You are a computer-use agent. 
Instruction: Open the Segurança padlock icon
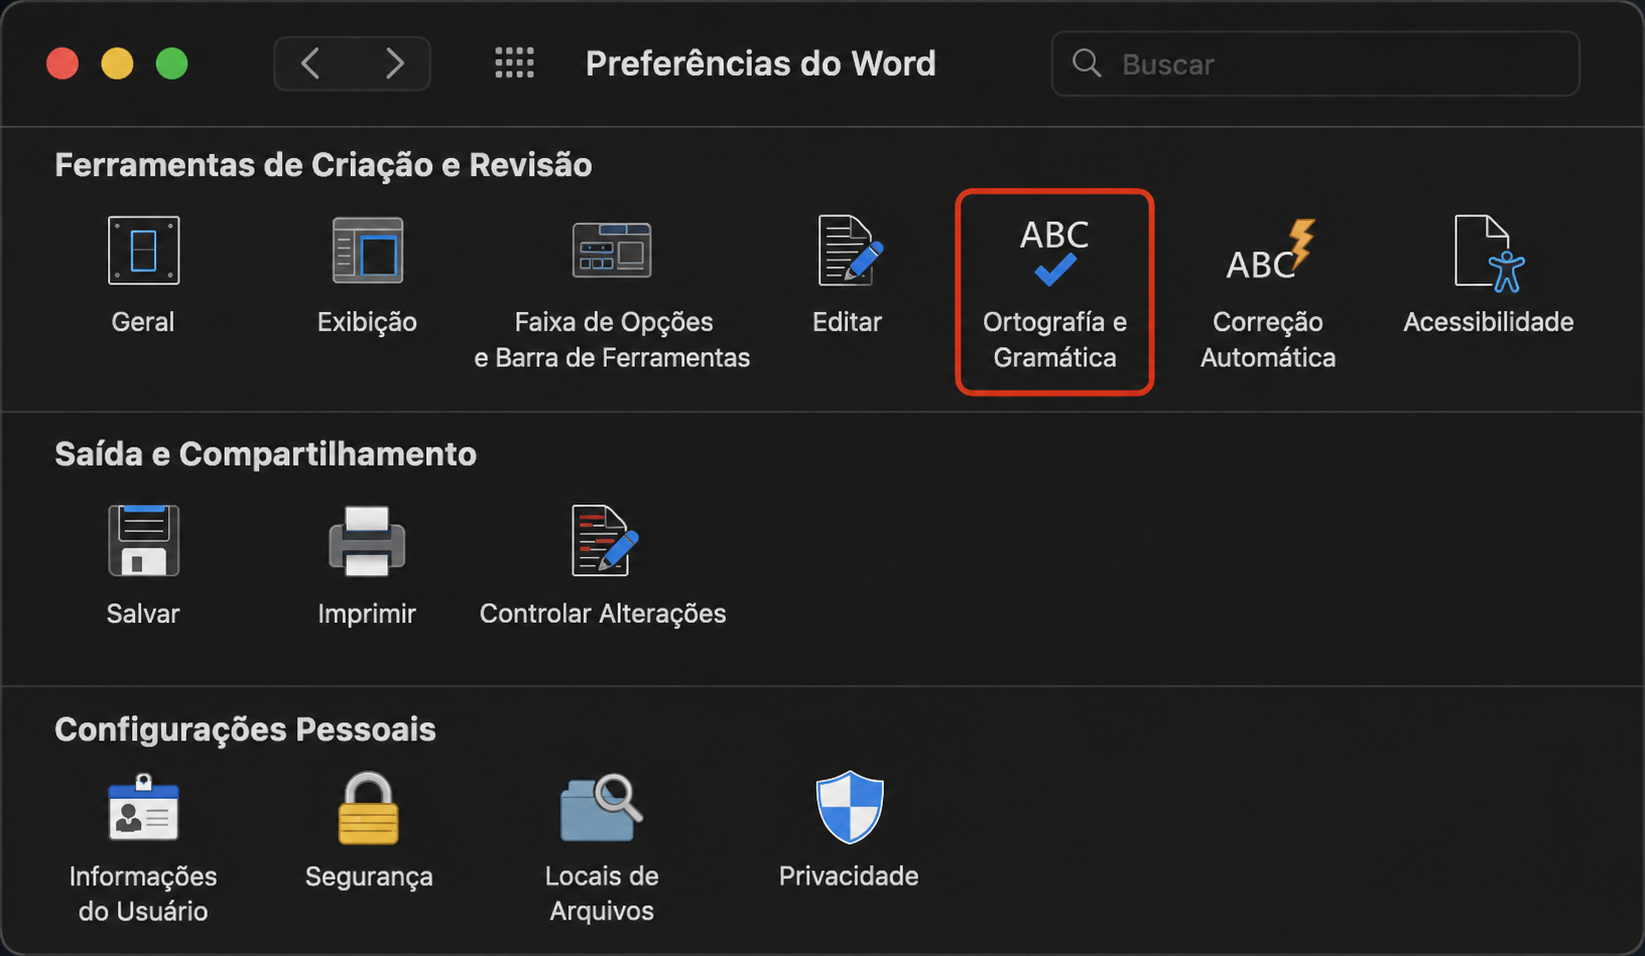coord(368,806)
